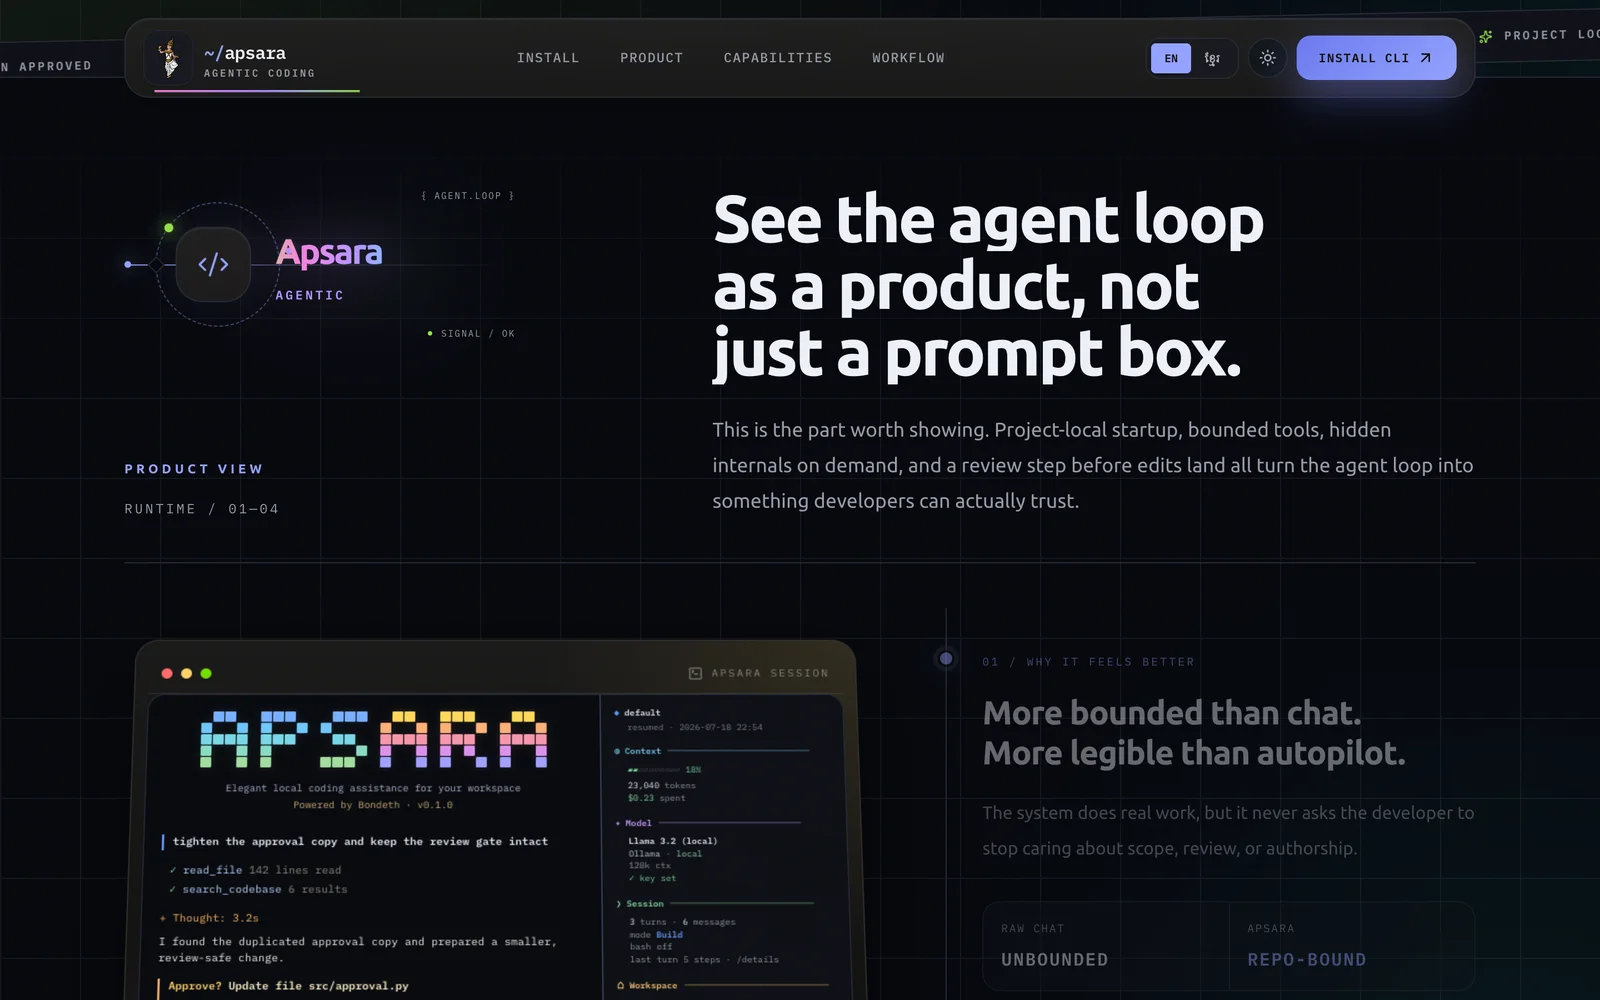Screen dimensions: 1600x1000
Task: Click the 'search_codebase 6 results' row
Action: click(x=258, y=889)
